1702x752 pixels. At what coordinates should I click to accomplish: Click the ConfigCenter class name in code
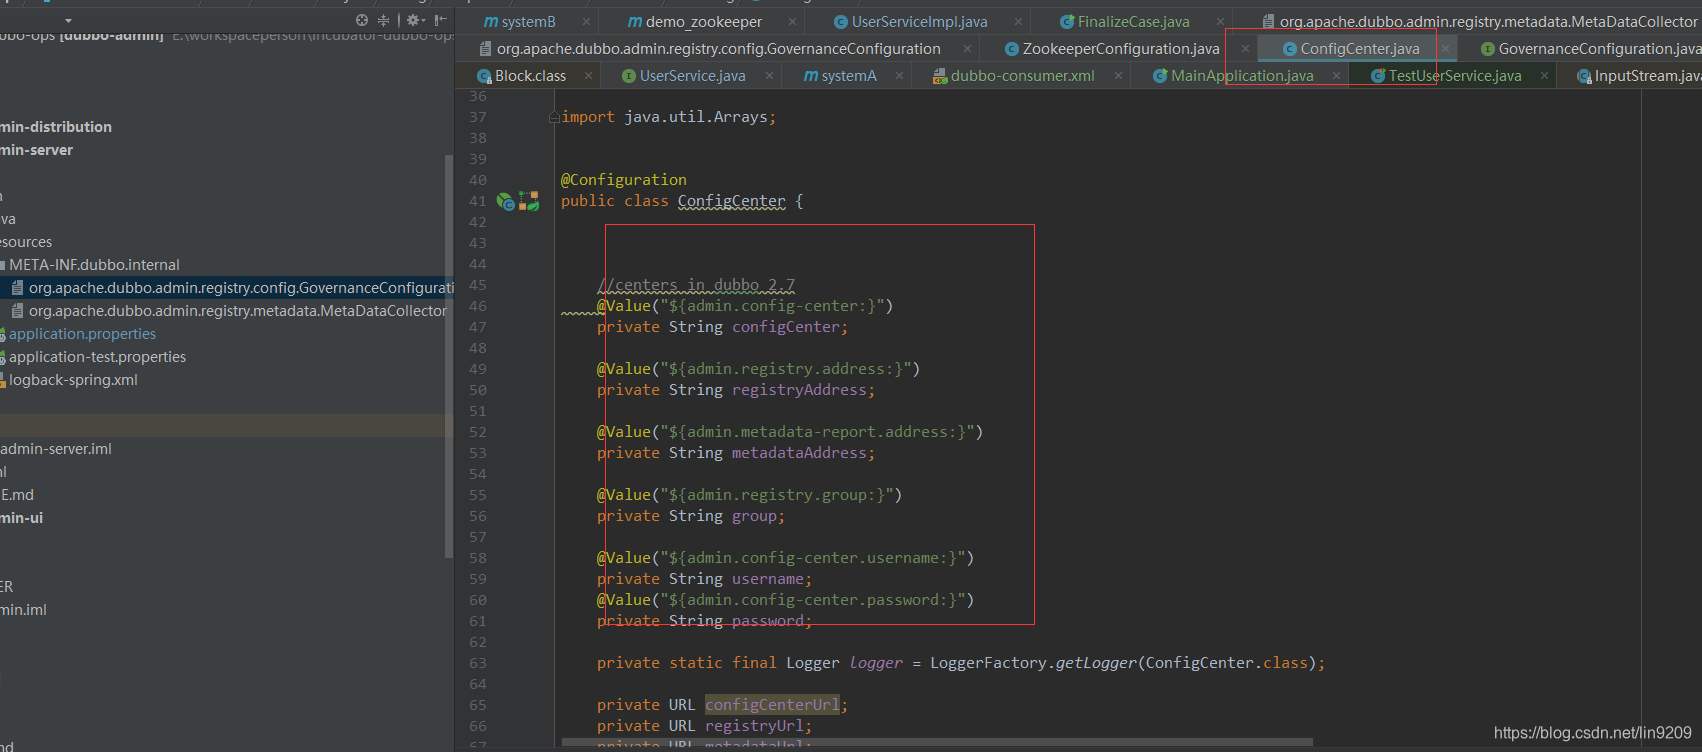click(732, 201)
